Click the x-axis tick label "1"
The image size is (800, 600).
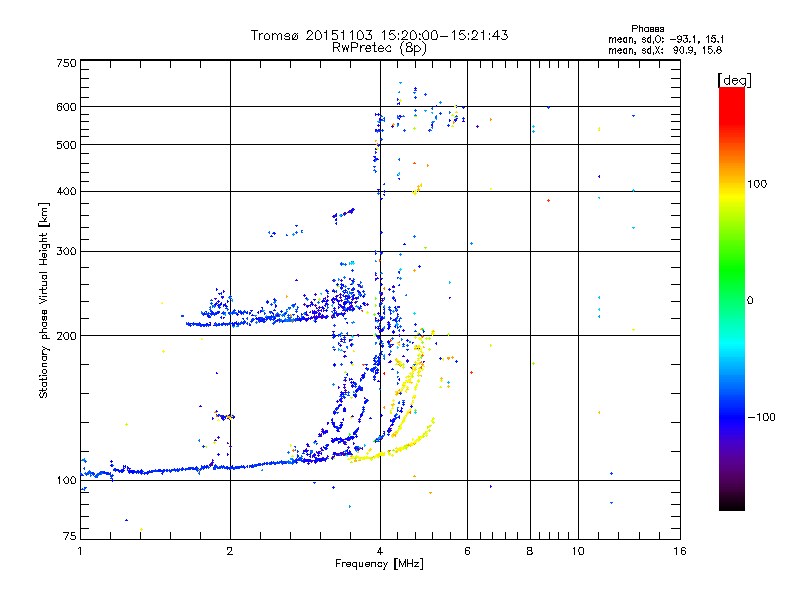[81, 551]
